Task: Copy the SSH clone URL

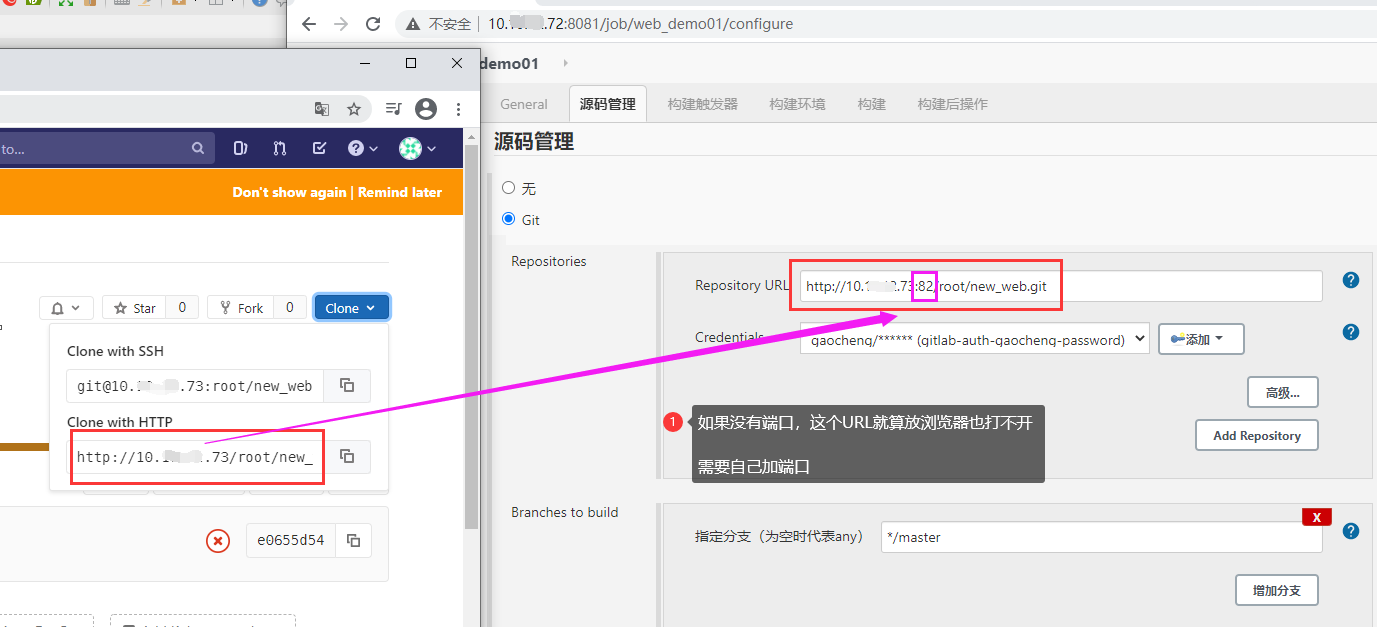Action: 346,385
